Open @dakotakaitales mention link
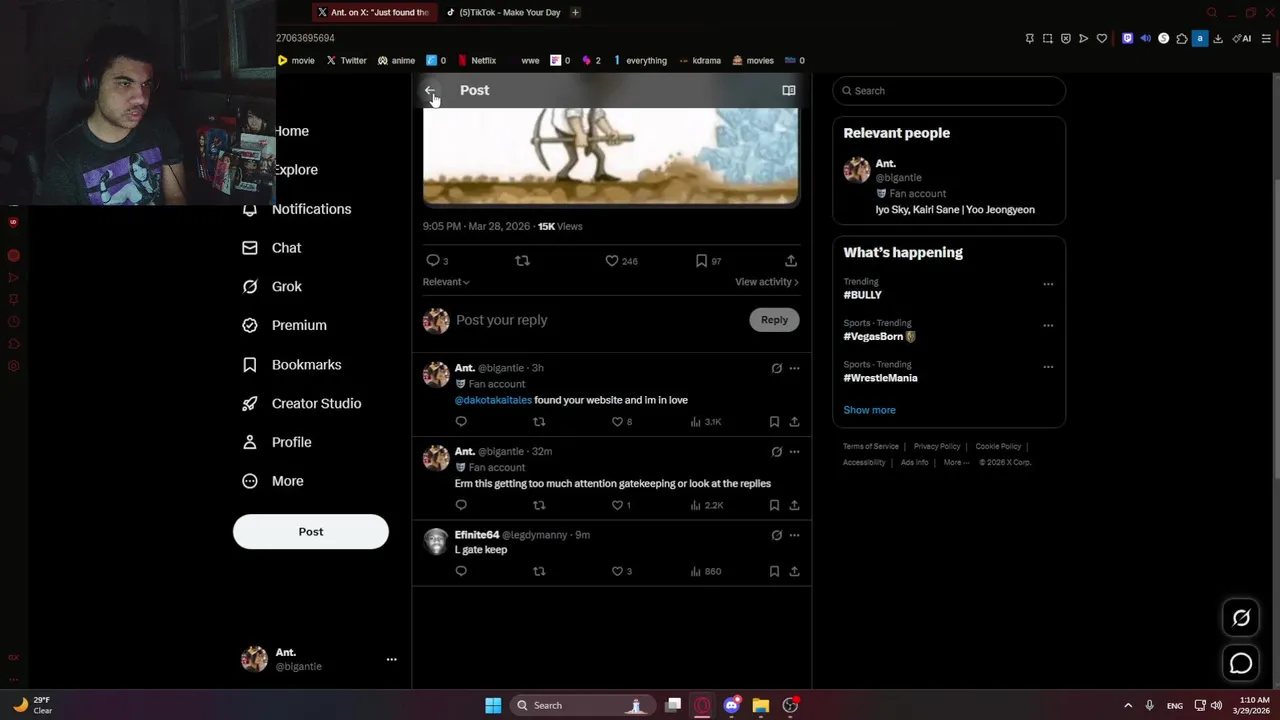The height and width of the screenshot is (720, 1280). [x=493, y=400]
